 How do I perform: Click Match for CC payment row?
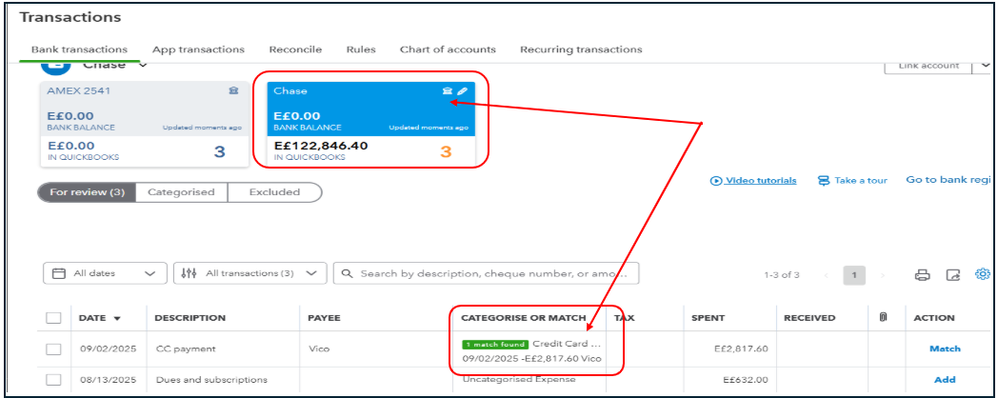[945, 349]
